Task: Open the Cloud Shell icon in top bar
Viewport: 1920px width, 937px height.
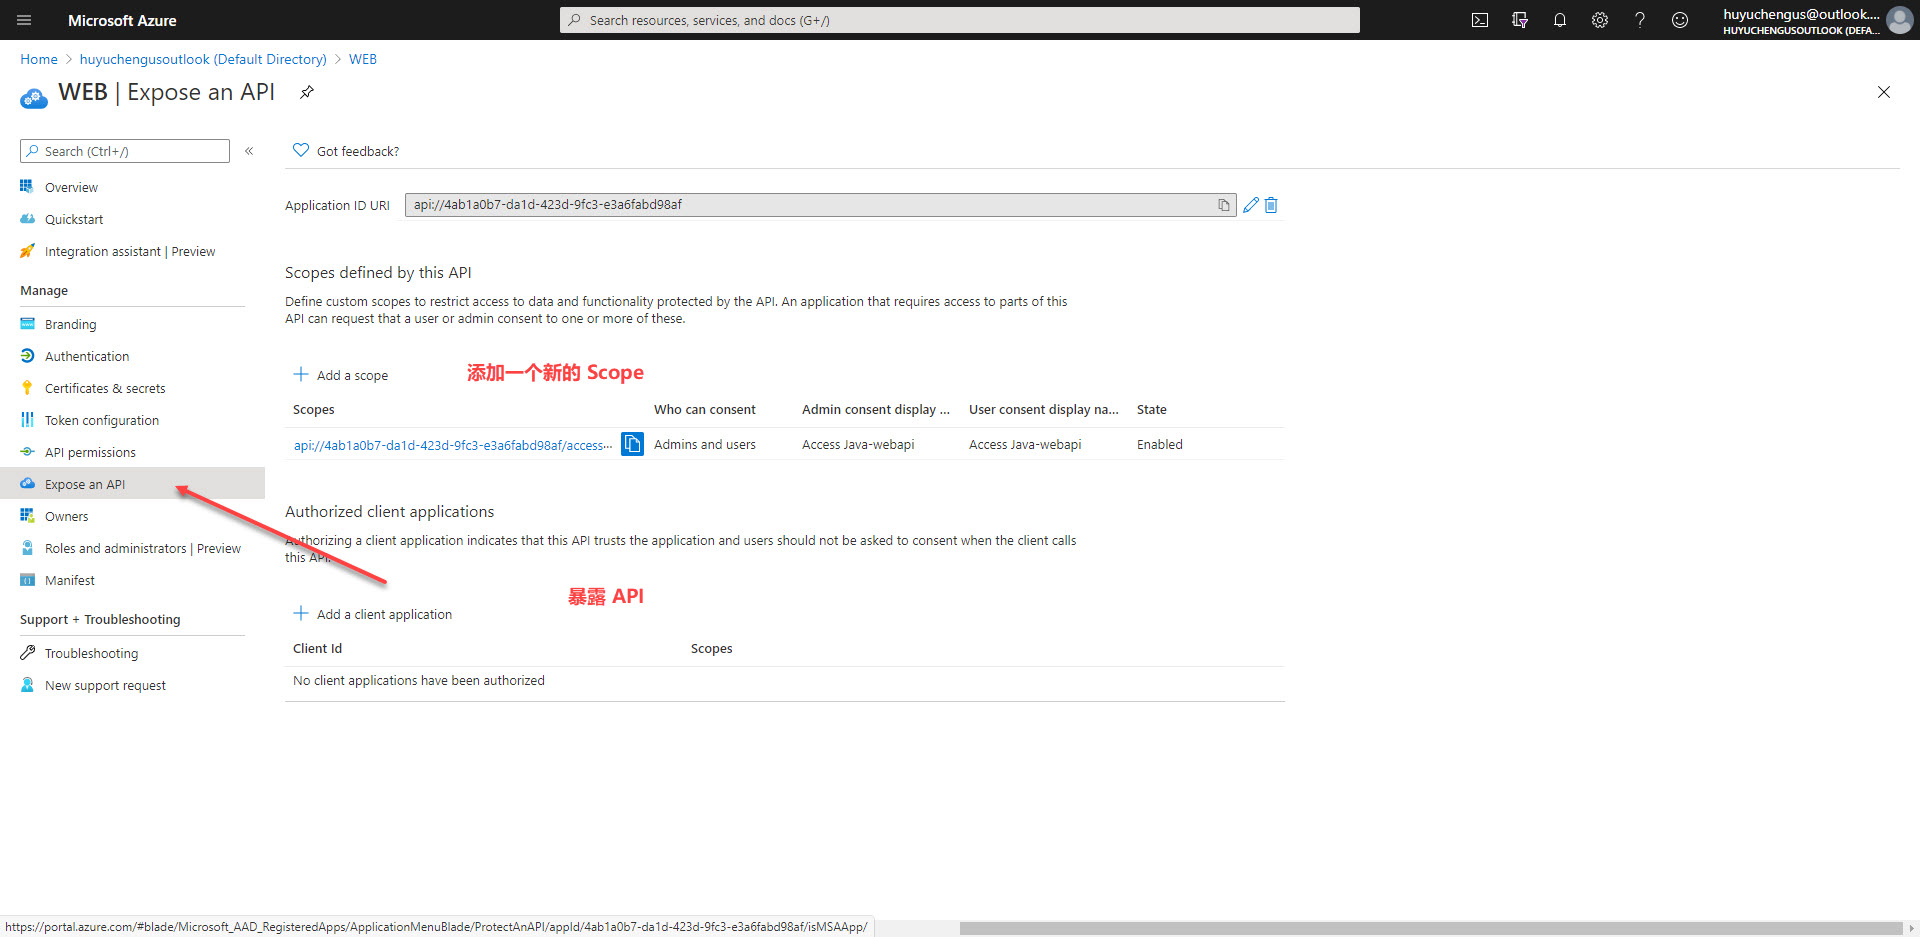Action: point(1480,20)
